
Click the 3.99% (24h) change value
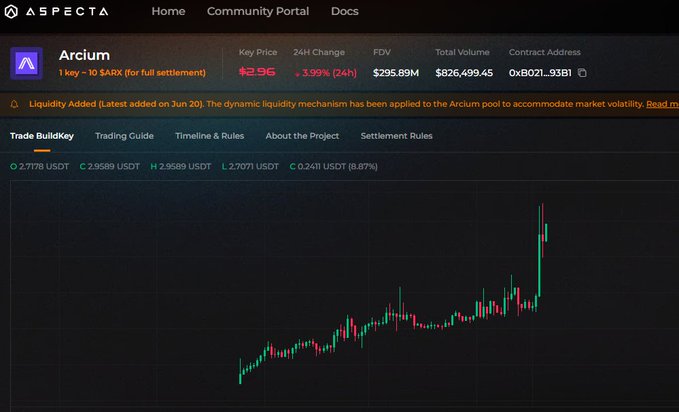326,73
